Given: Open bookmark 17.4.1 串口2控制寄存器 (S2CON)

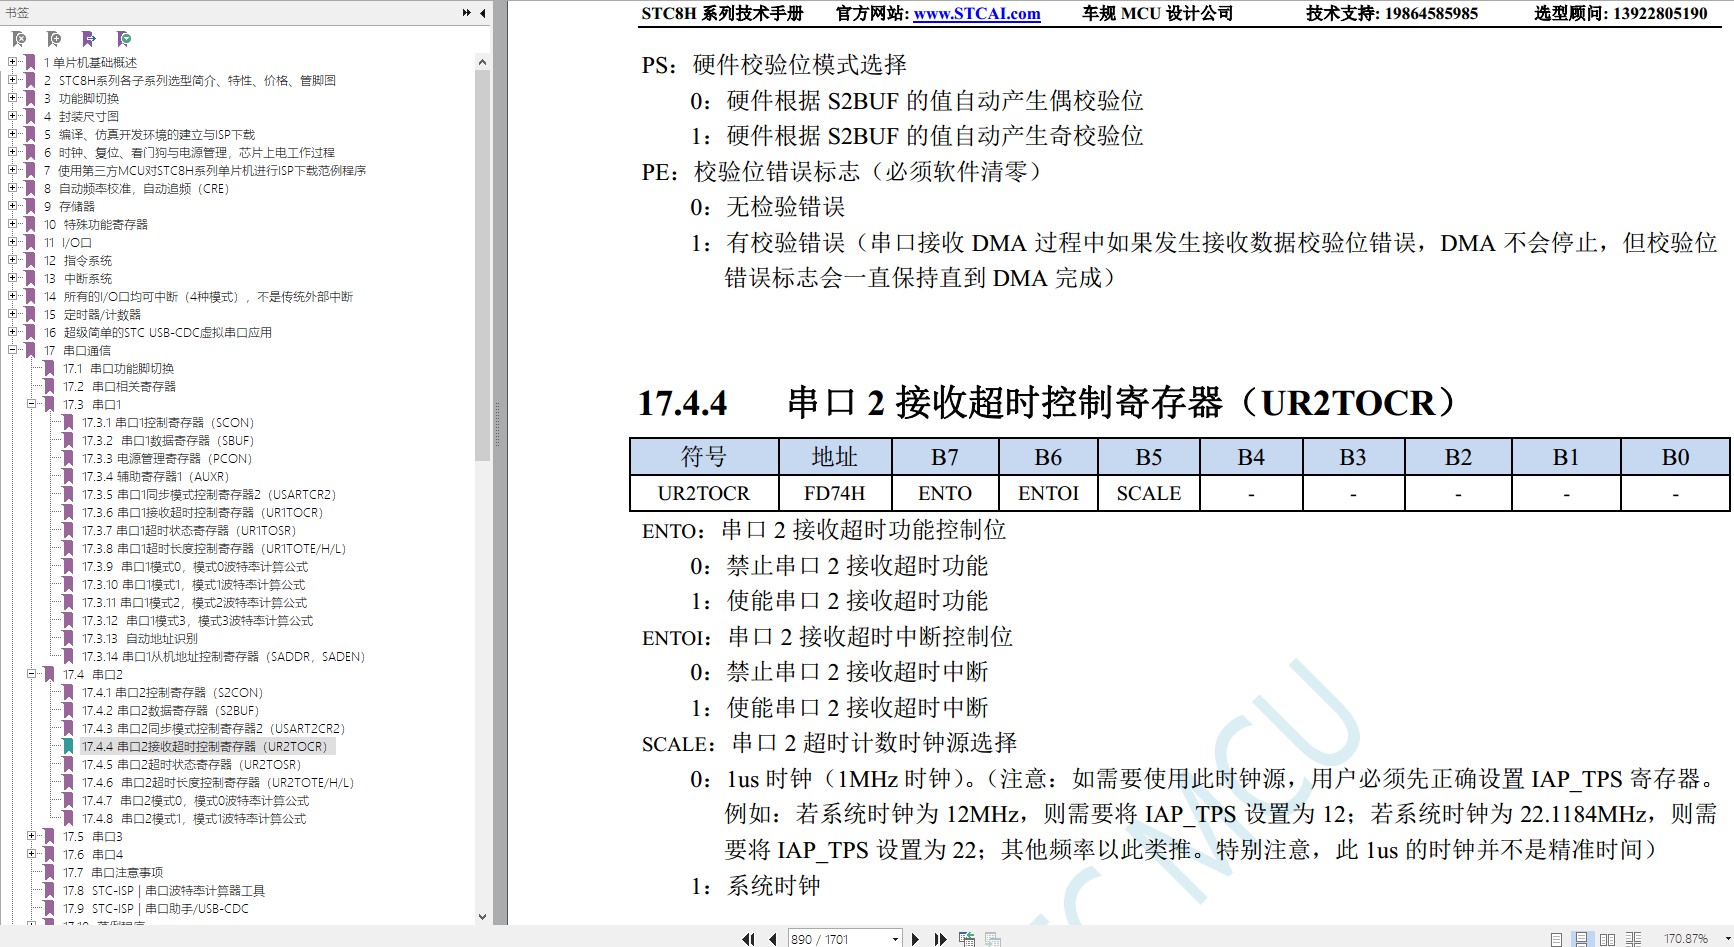Looking at the screenshot, I should point(173,692).
